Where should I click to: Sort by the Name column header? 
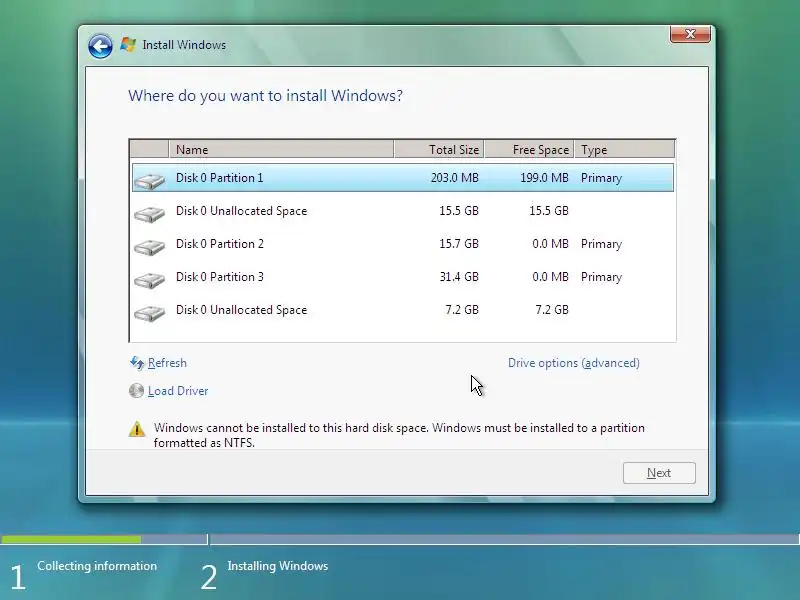[281, 149]
